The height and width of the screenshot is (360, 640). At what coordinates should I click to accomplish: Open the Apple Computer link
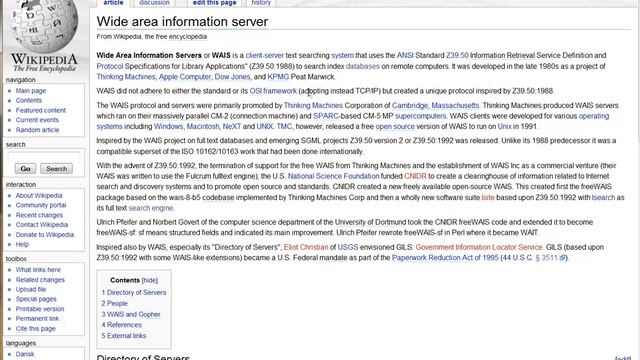[x=184, y=77]
